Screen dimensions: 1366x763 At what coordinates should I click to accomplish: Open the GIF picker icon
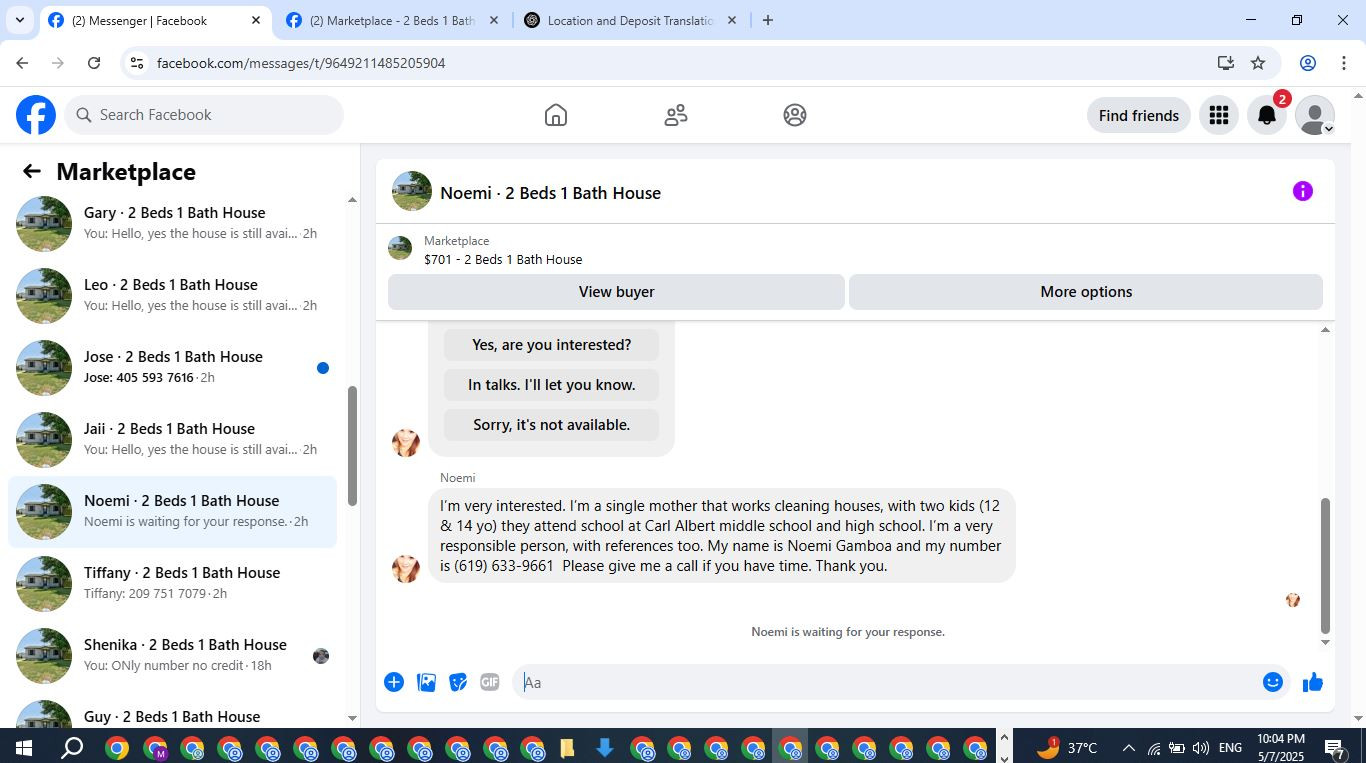[x=489, y=682]
